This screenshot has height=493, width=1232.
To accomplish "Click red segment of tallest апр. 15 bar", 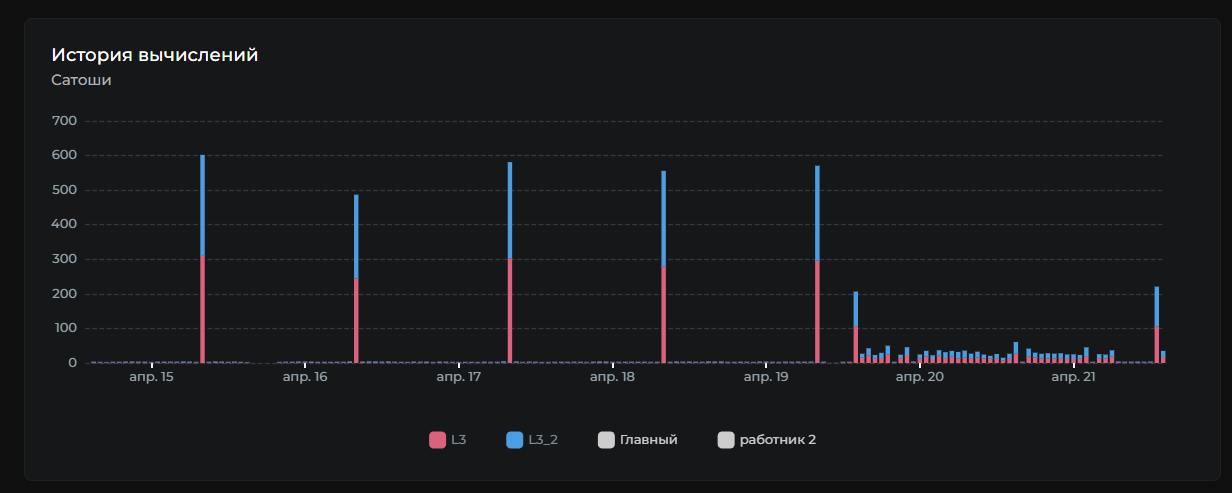I will 202,310.
